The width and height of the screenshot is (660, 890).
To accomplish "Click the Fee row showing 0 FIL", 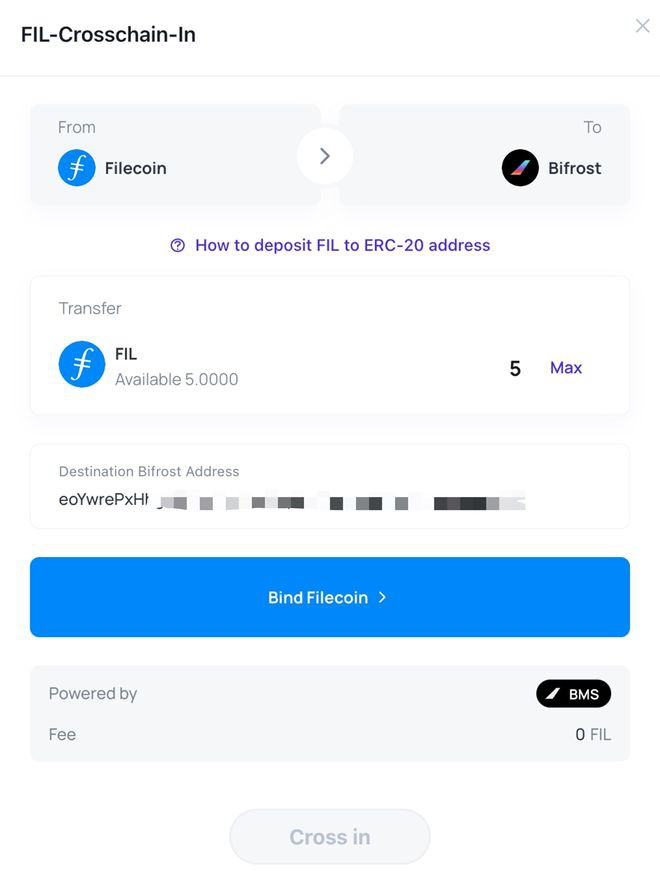I will (330, 734).
